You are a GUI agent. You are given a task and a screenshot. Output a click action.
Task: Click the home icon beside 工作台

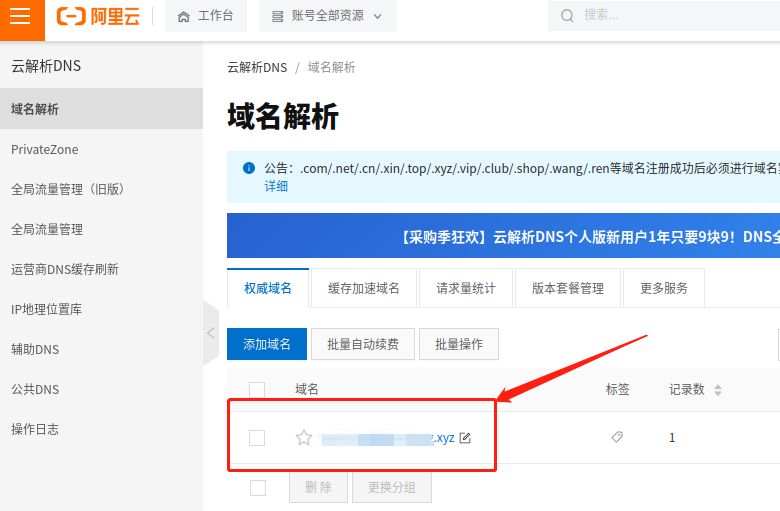(184, 16)
